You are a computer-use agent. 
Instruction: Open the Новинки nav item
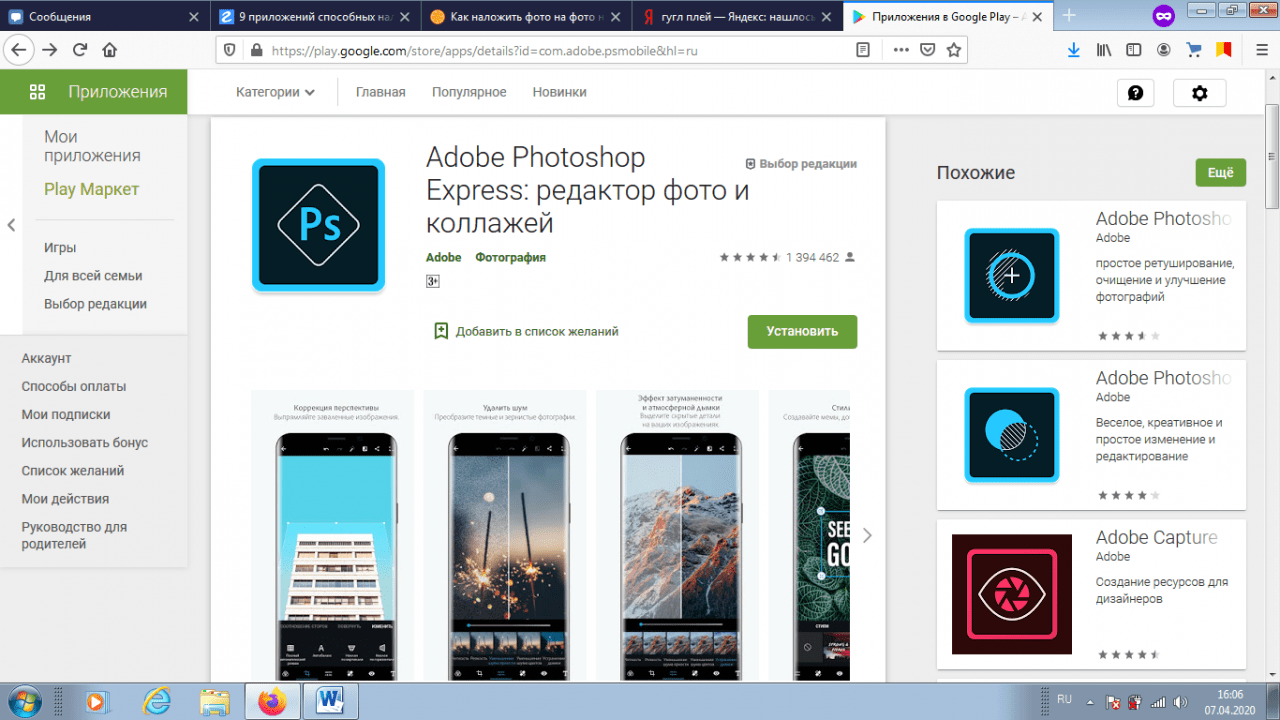click(x=559, y=92)
